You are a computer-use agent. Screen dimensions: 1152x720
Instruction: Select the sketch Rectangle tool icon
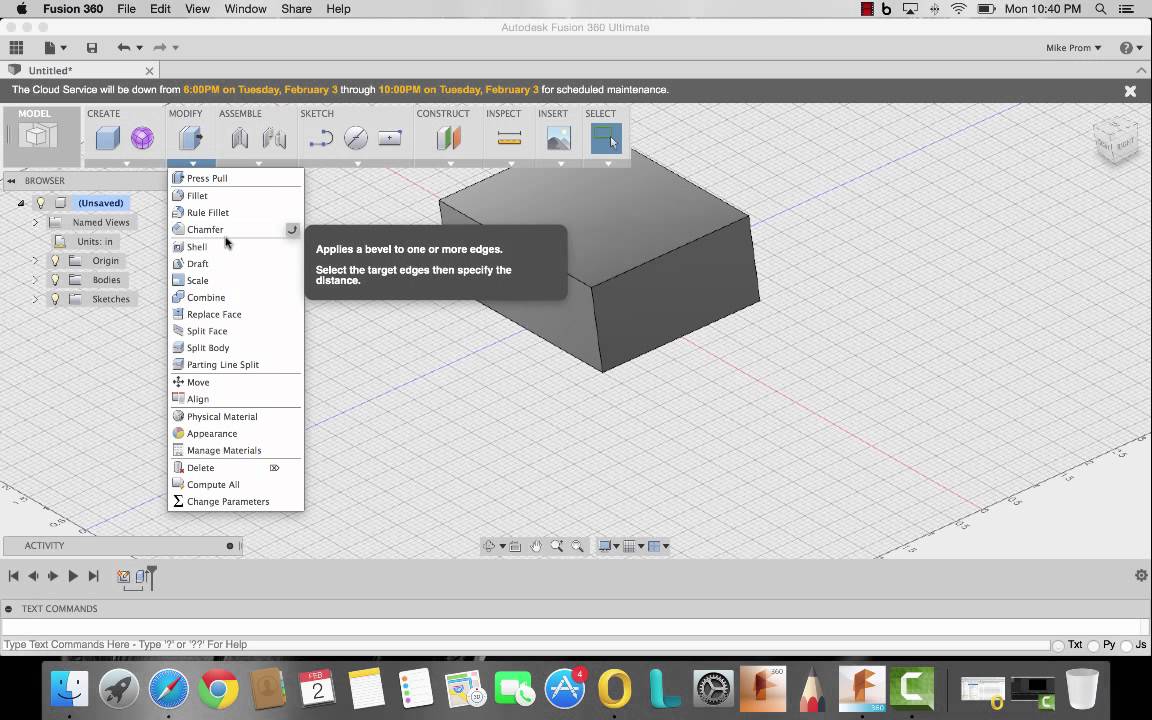tap(390, 137)
